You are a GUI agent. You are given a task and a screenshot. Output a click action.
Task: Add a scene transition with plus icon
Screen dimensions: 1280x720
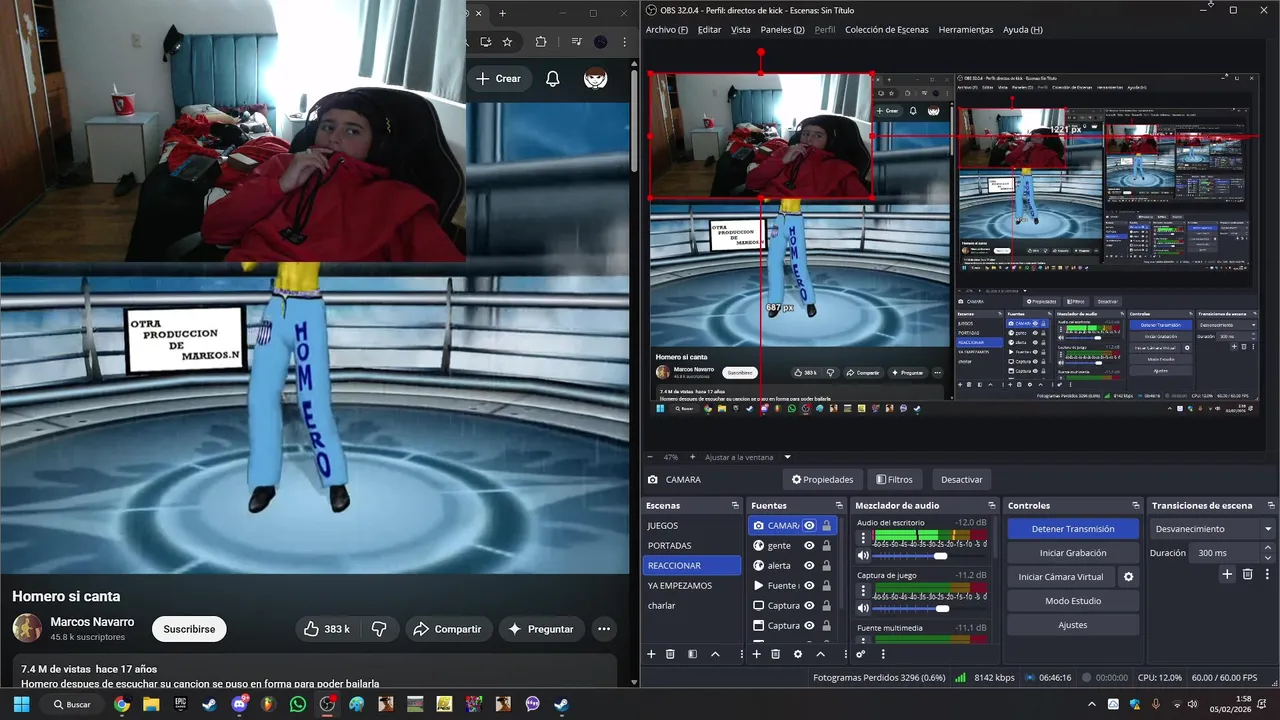pyautogui.click(x=1227, y=574)
